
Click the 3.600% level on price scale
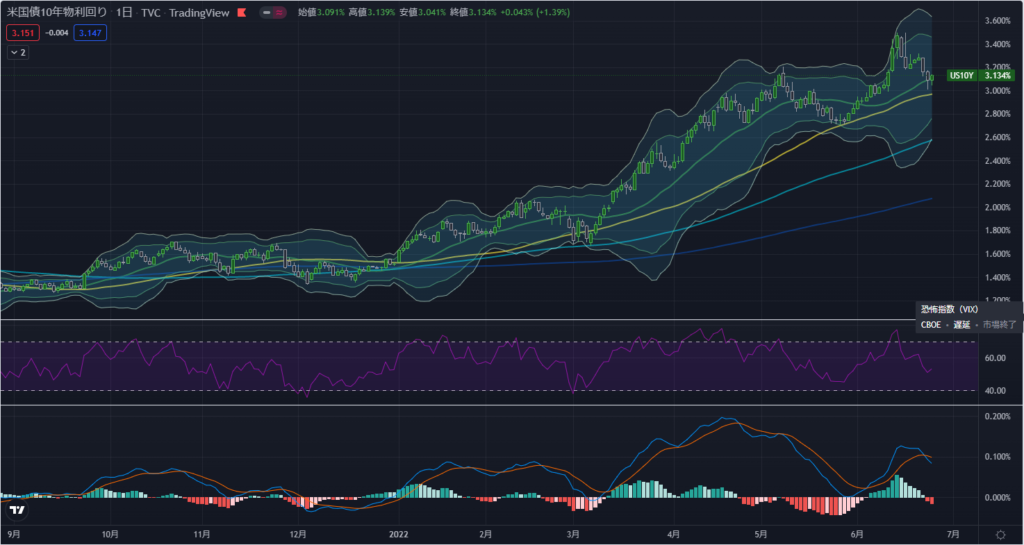tap(997, 21)
